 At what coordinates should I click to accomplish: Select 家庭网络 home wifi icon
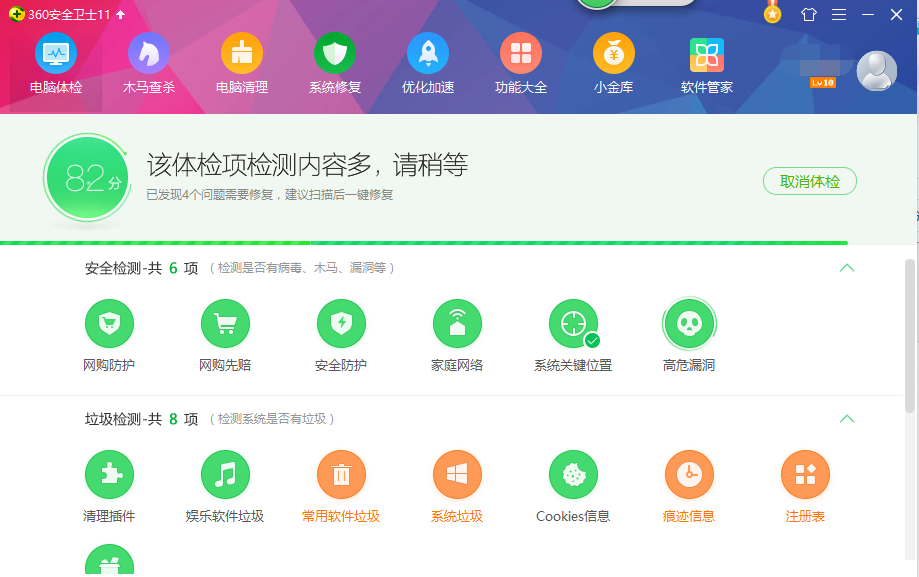457,324
